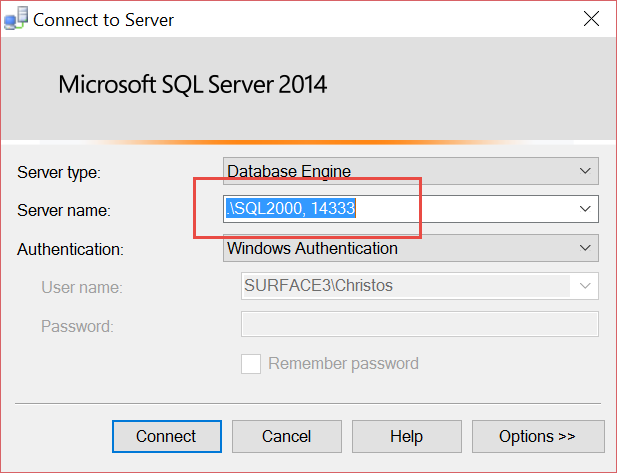Cancel the server connection dialog

(x=286, y=436)
